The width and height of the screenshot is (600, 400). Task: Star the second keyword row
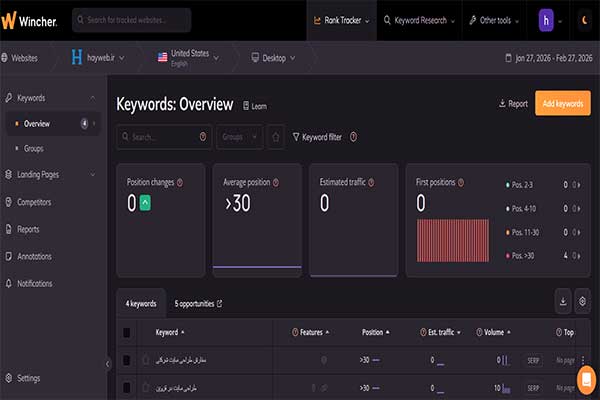tap(146, 388)
